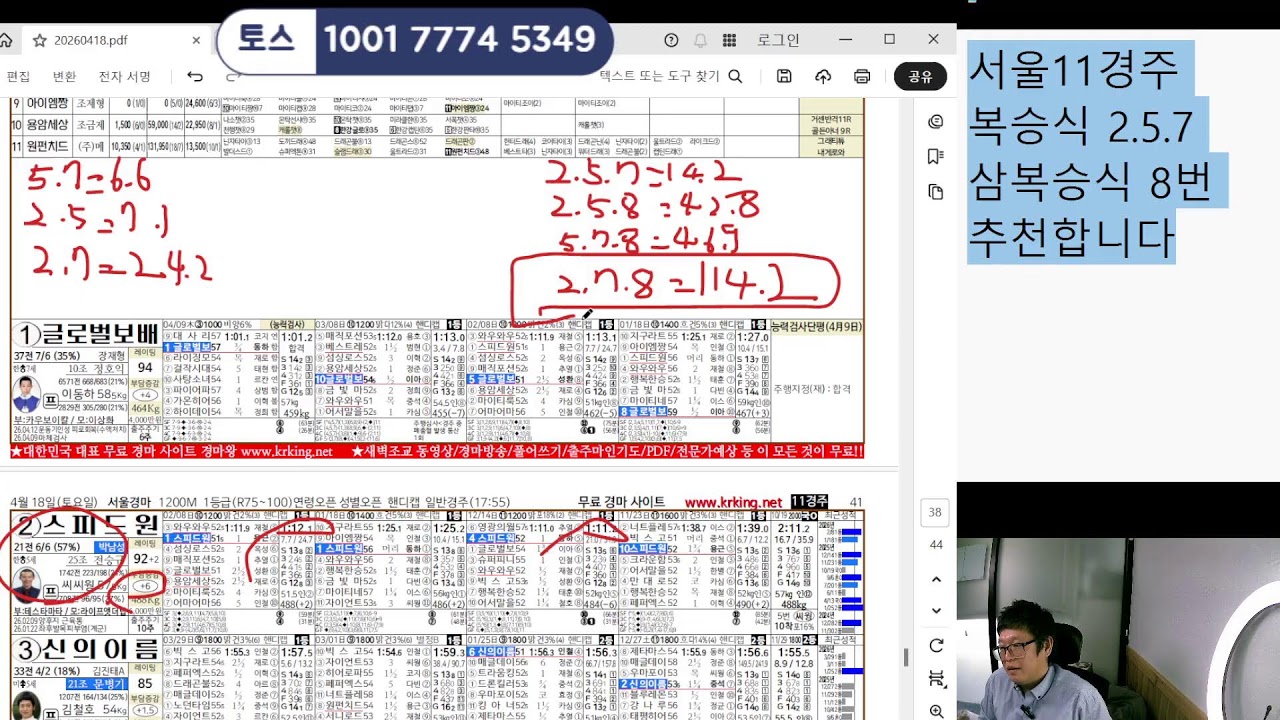This screenshot has height=720, width=1280.
Task: Click the undo arrow in the toolbar
Action: pos(195,76)
